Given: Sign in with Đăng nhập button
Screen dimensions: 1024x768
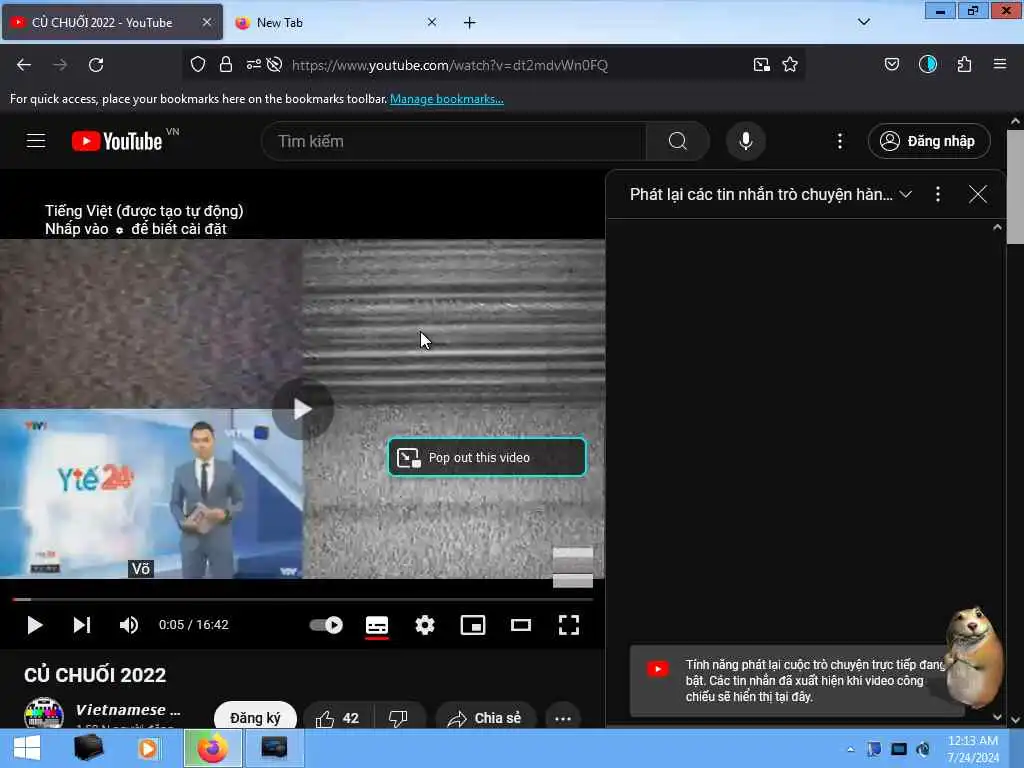Looking at the screenshot, I should click(x=929, y=141).
